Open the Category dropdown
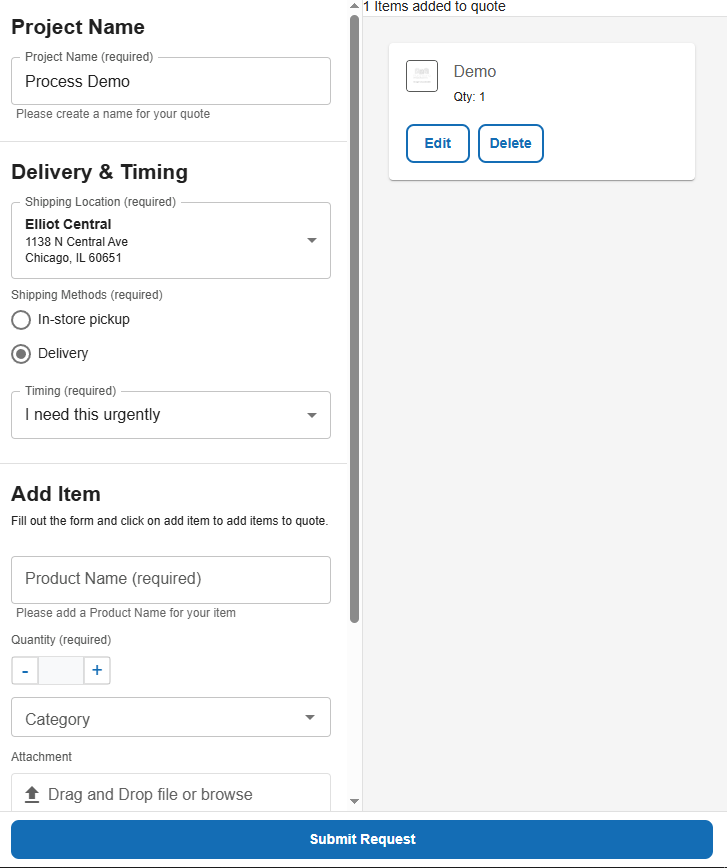727x868 pixels. click(310, 717)
